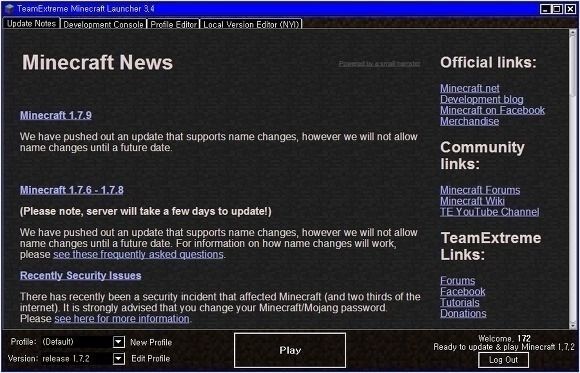
Task: Click the news panel vertical scrollbar
Action: [574, 178]
